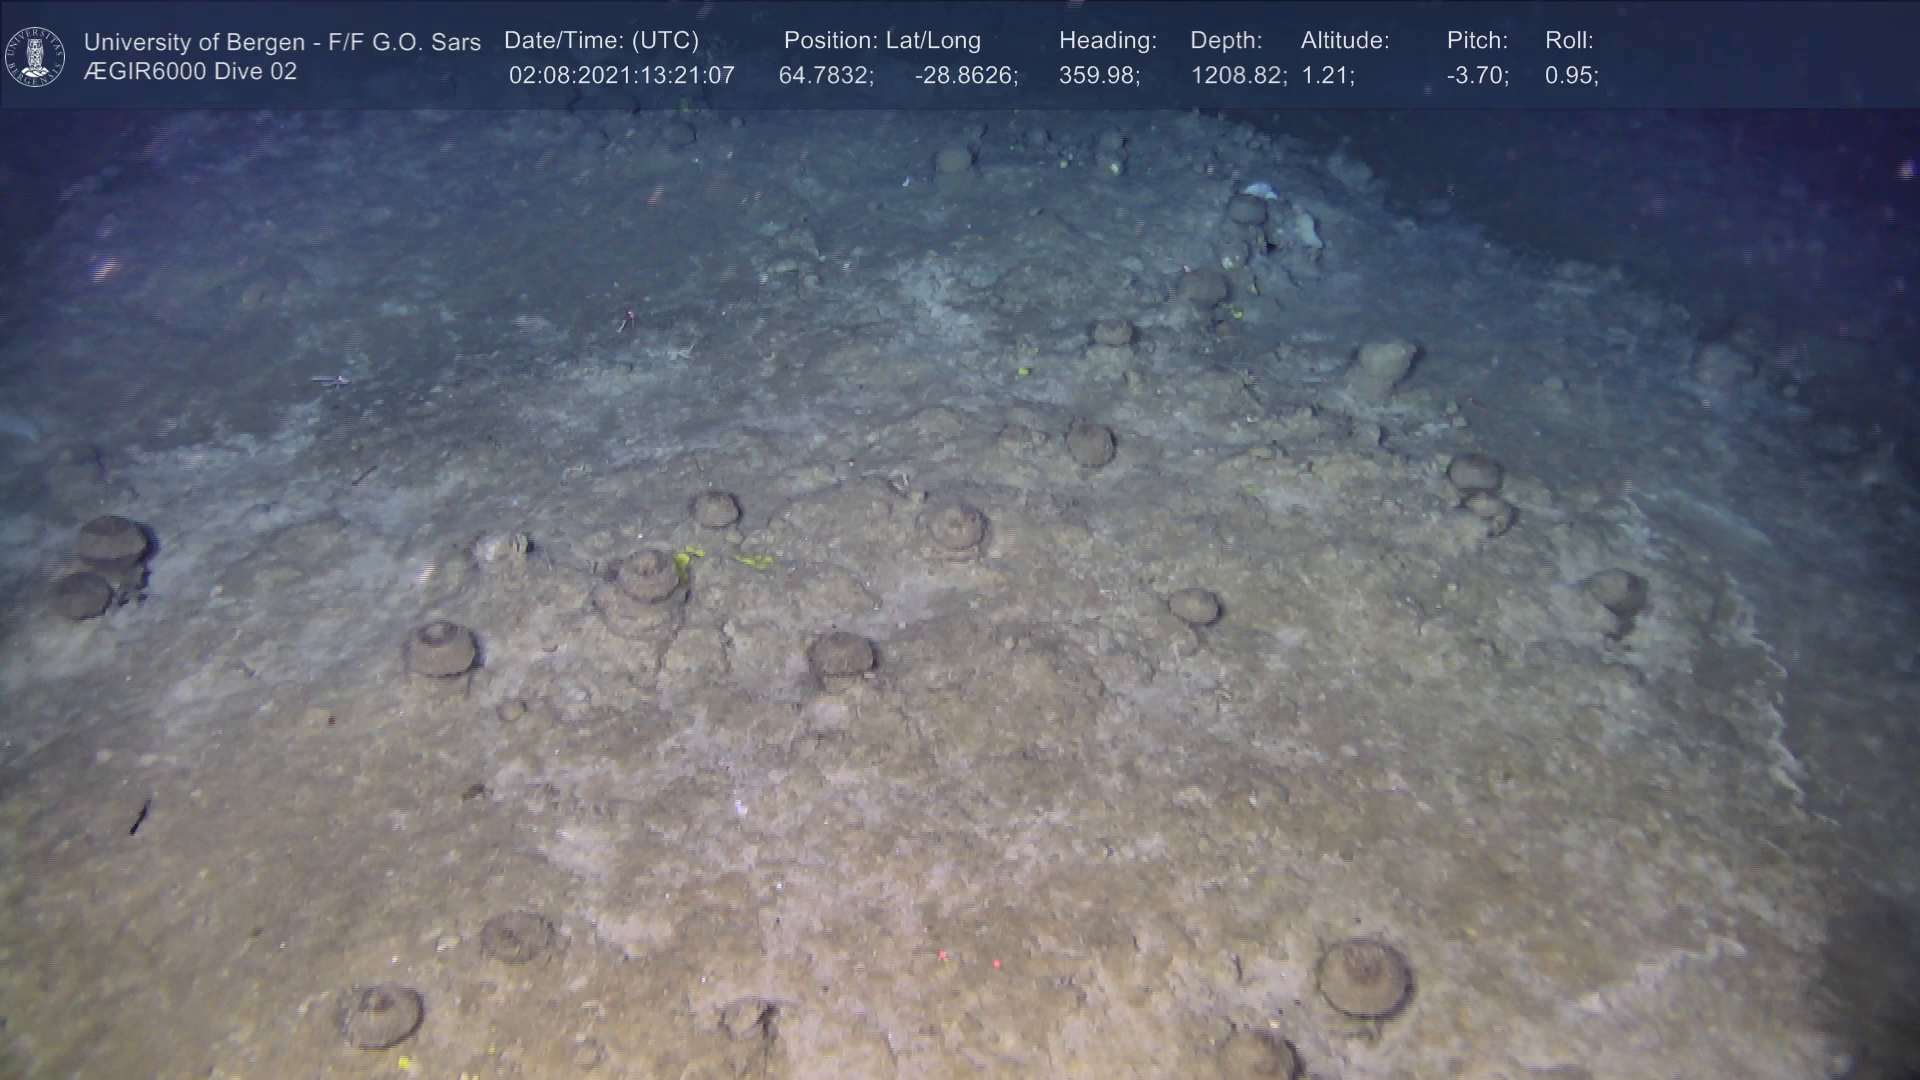The width and height of the screenshot is (1920, 1080).
Task: Click the Depth: label
Action: tap(1226, 41)
